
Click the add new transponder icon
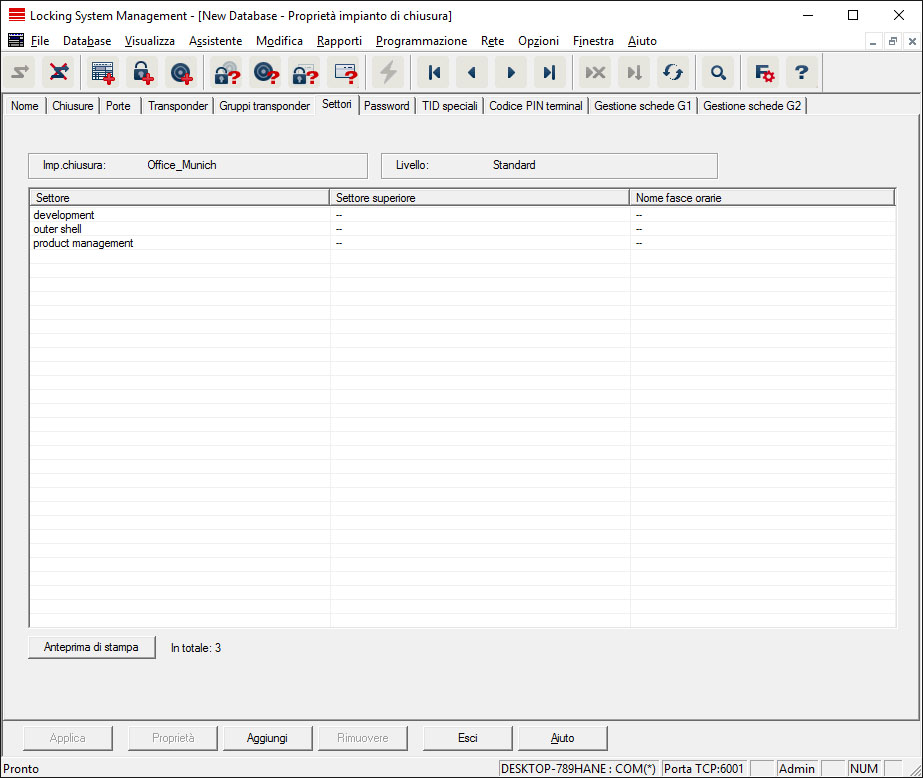[181, 73]
